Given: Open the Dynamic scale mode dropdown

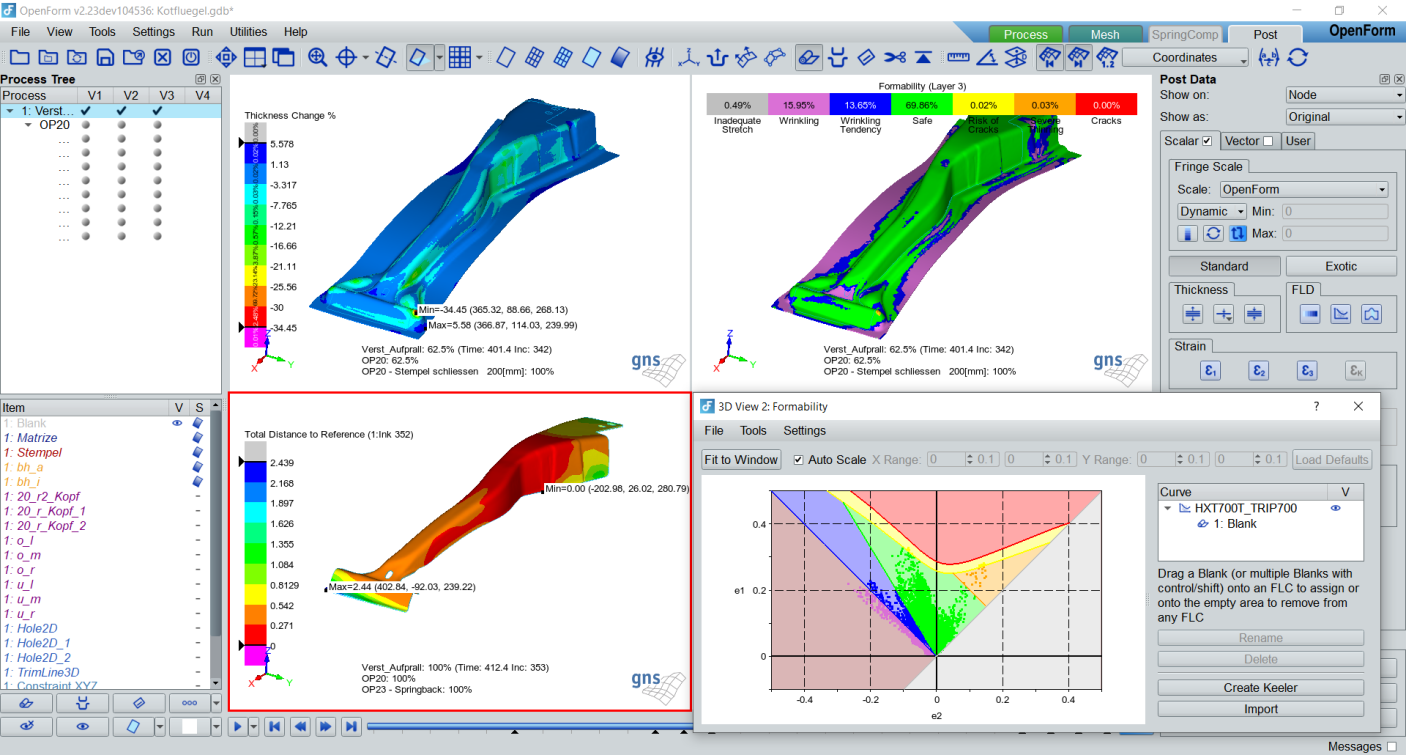Looking at the screenshot, I should 1212,212.
